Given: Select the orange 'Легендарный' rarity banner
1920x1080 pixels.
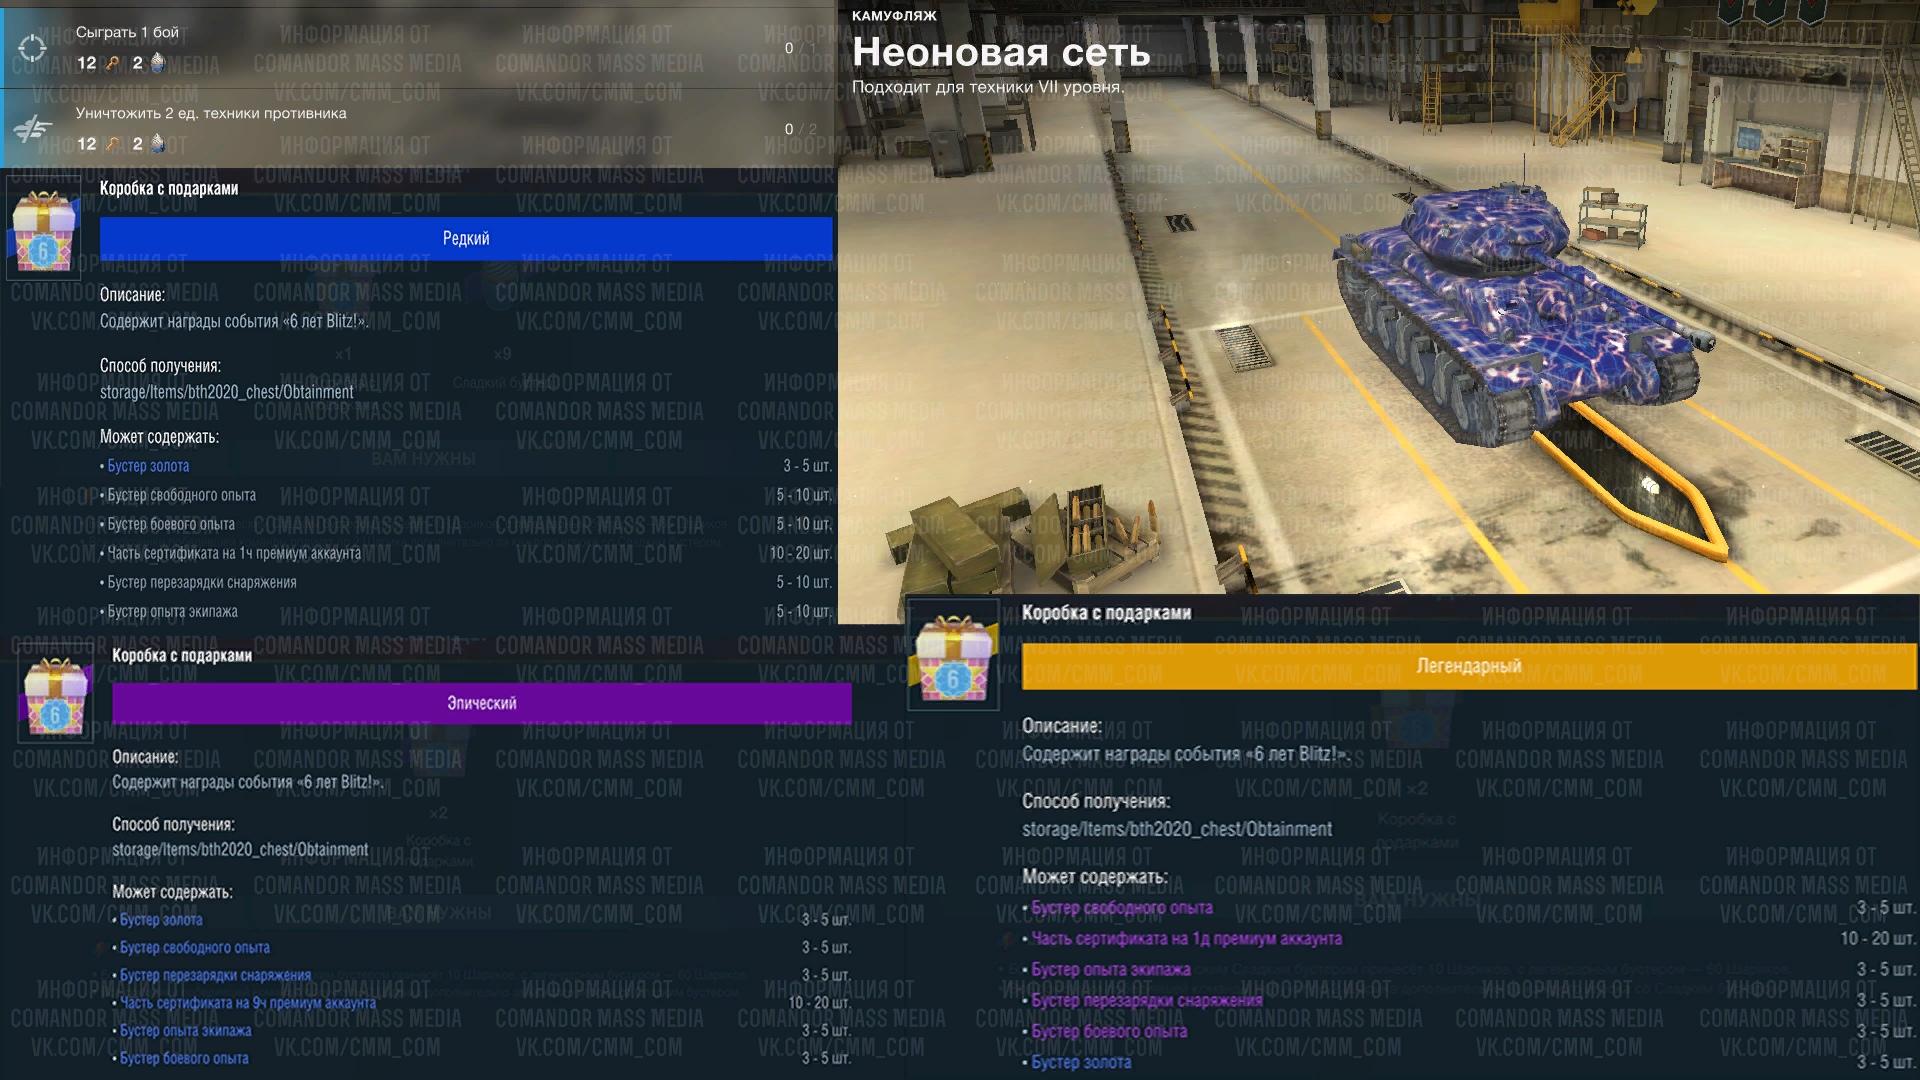Looking at the screenshot, I should pos(1469,666).
